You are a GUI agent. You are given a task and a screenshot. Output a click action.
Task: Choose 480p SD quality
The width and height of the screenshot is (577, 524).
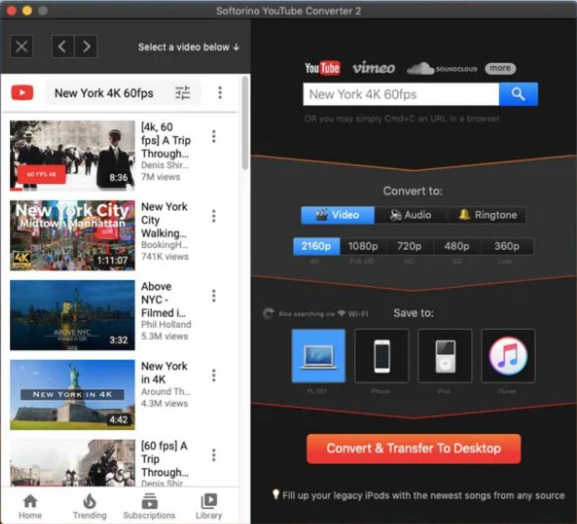(457, 246)
